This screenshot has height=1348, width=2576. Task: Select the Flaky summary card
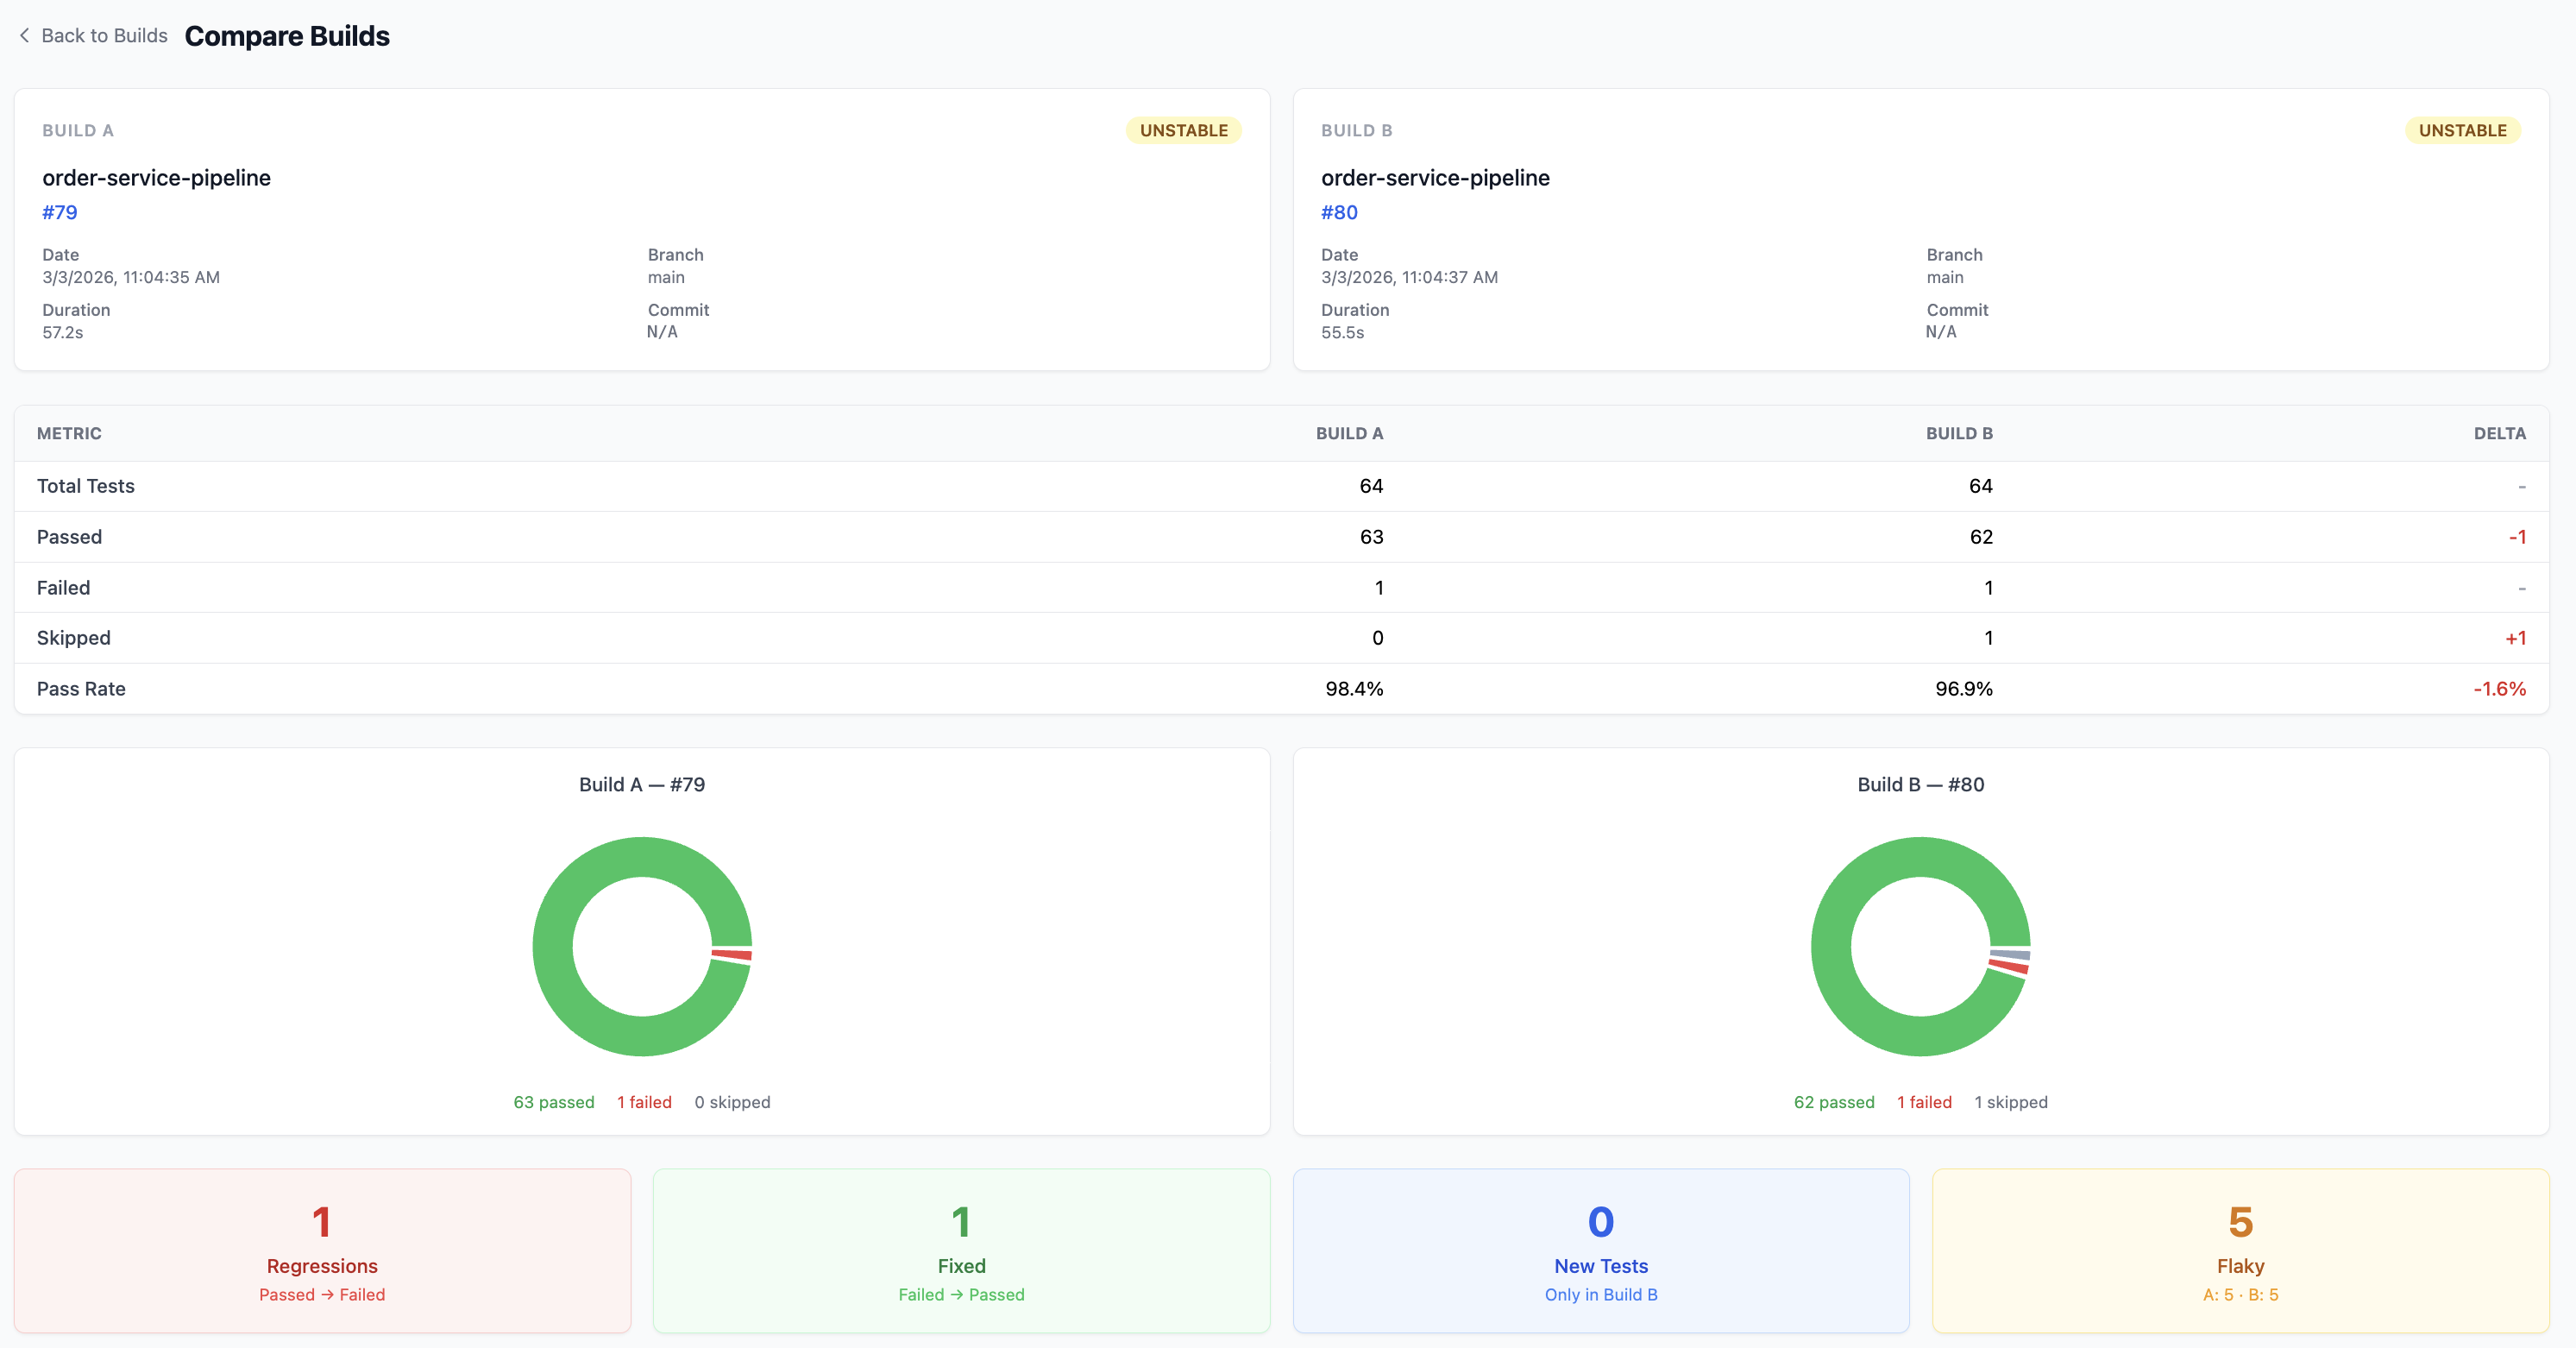2240,1250
